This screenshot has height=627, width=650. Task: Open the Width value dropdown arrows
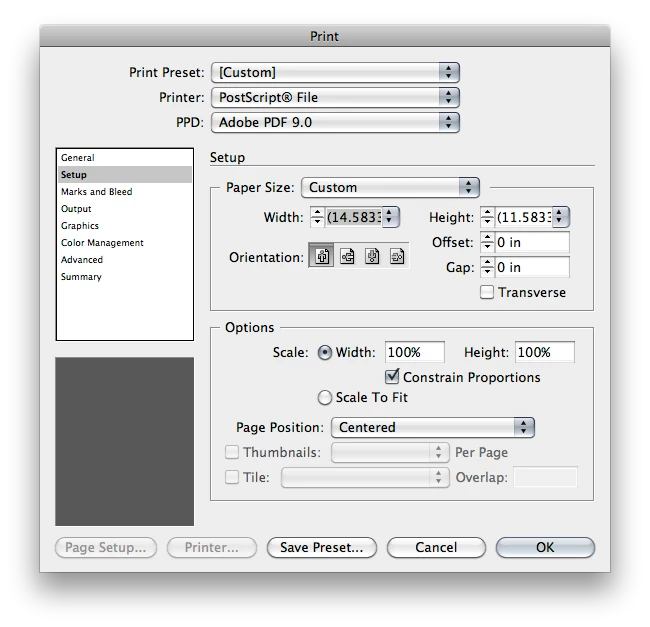(x=389, y=217)
